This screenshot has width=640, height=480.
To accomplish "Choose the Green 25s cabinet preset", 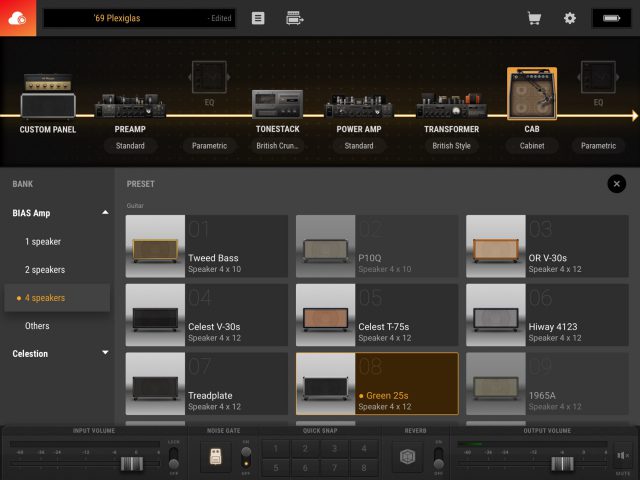I will (x=377, y=384).
